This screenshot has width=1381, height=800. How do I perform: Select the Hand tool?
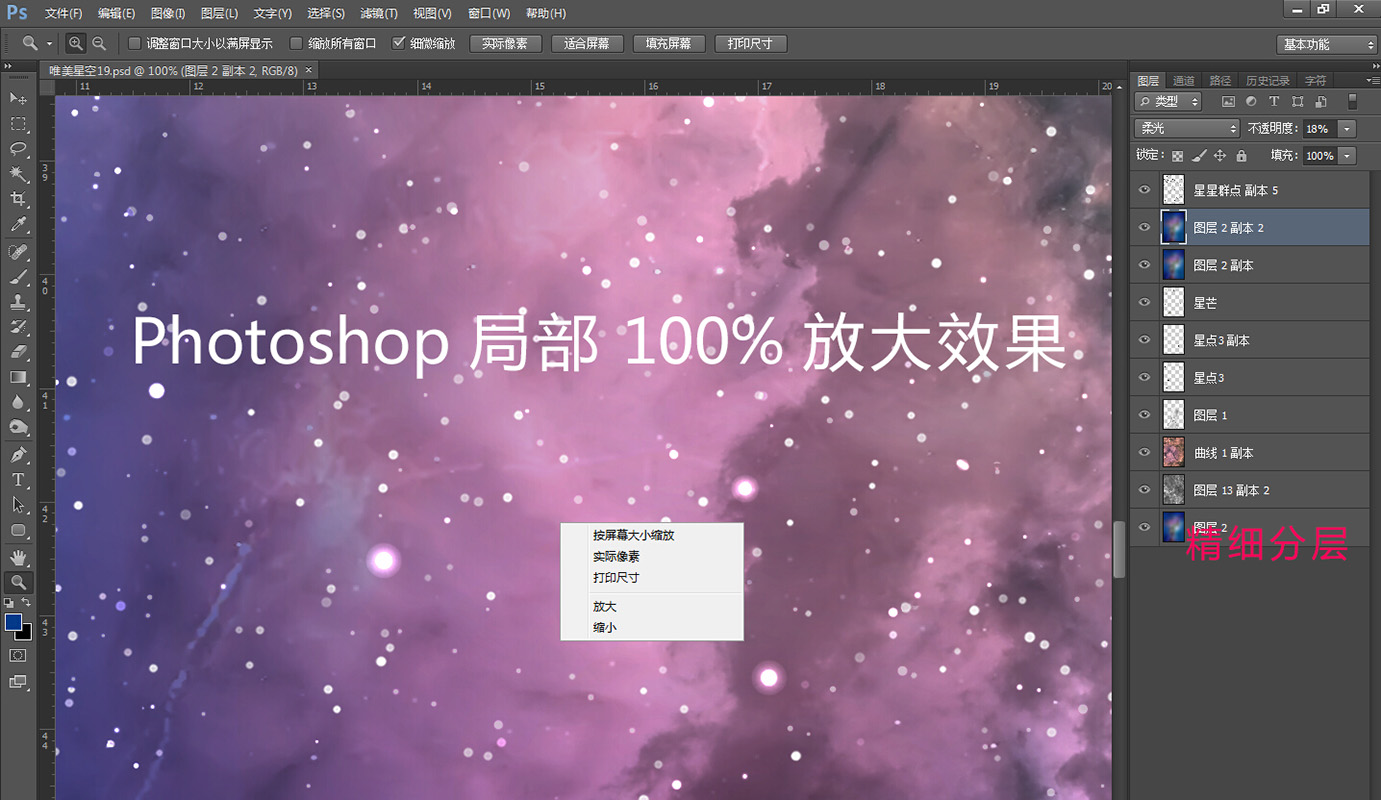click(x=18, y=557)
